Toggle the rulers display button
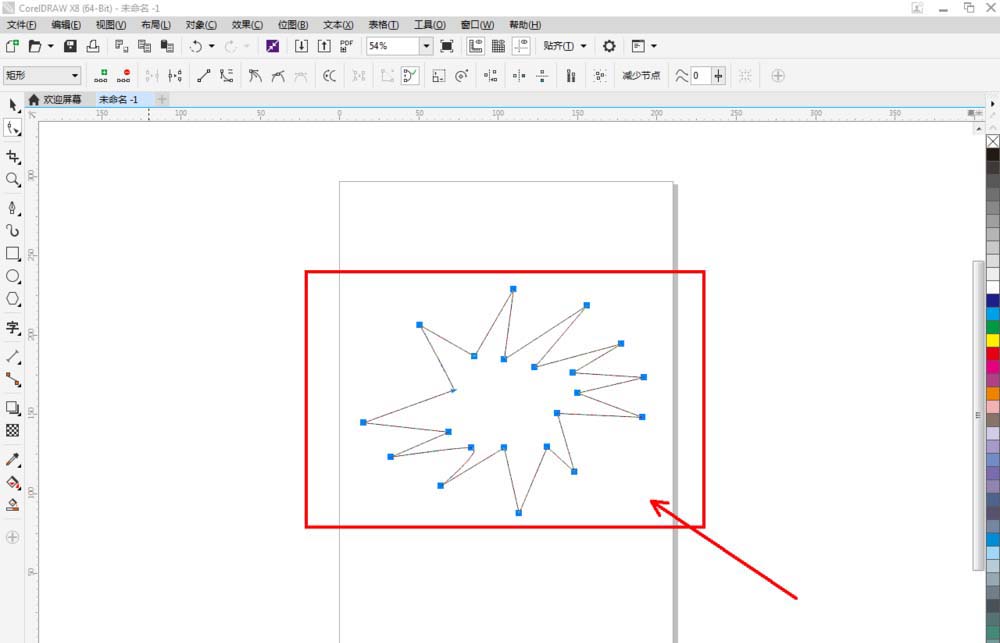The width and height of the screenshot is (1000, 643). [x=475, y=46]
